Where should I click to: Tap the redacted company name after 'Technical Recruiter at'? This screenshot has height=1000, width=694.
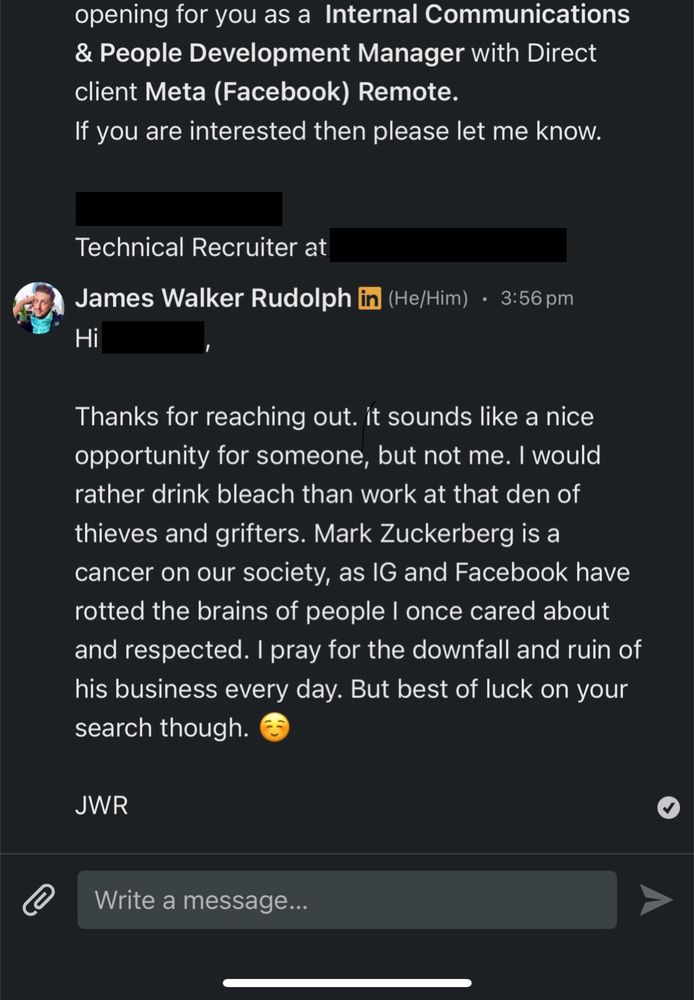click(x=448, y=245)
